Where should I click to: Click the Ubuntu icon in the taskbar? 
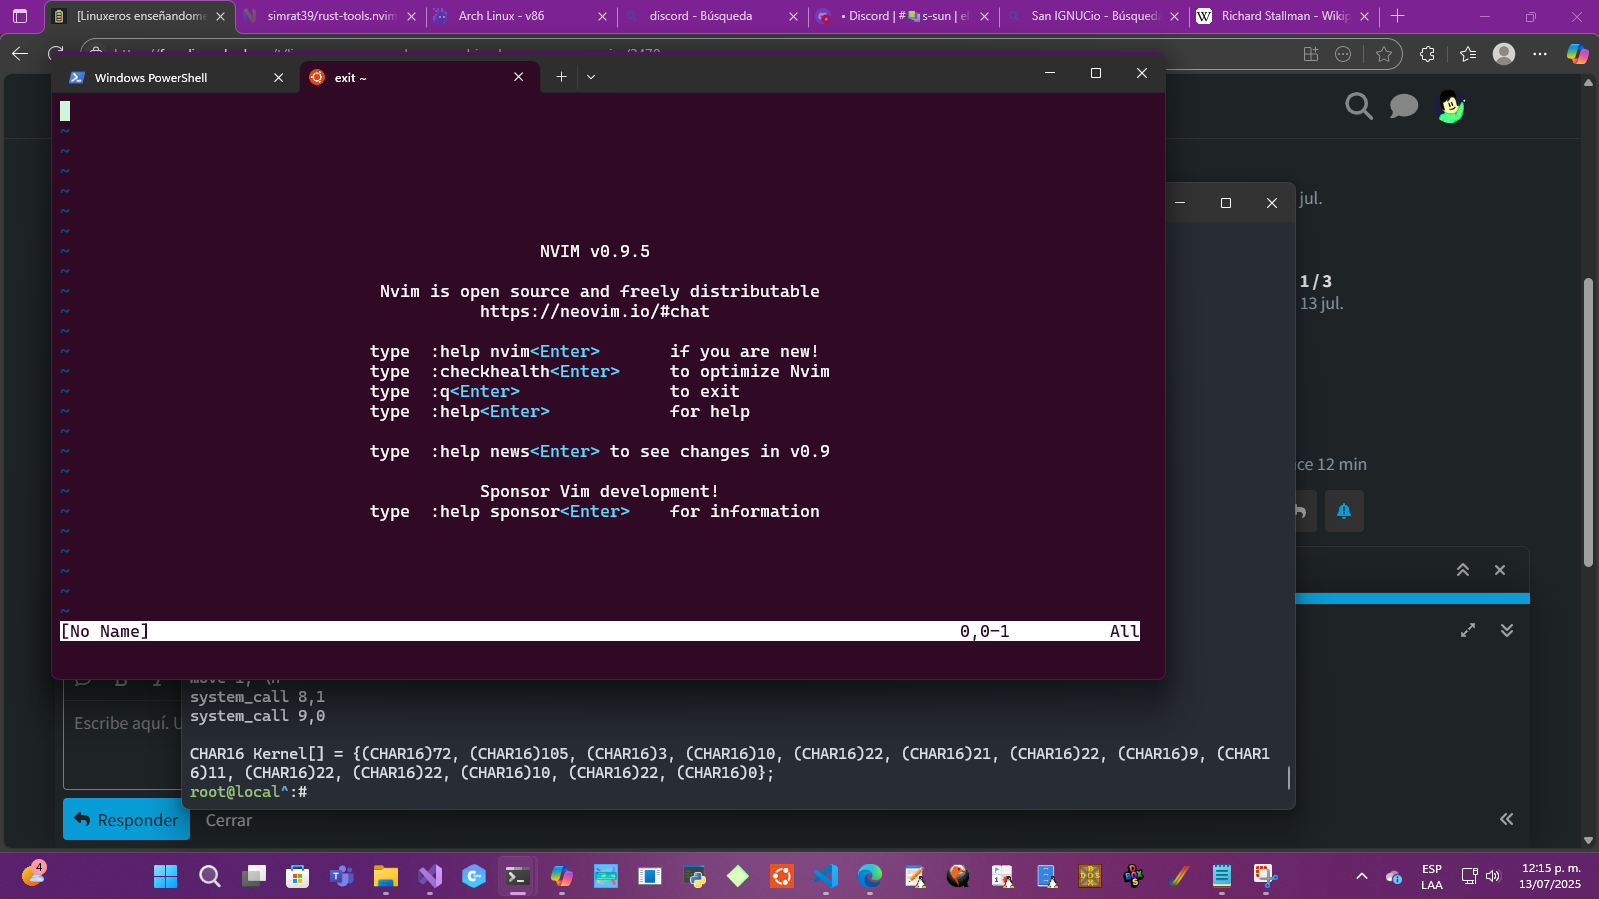click(781, 877)
